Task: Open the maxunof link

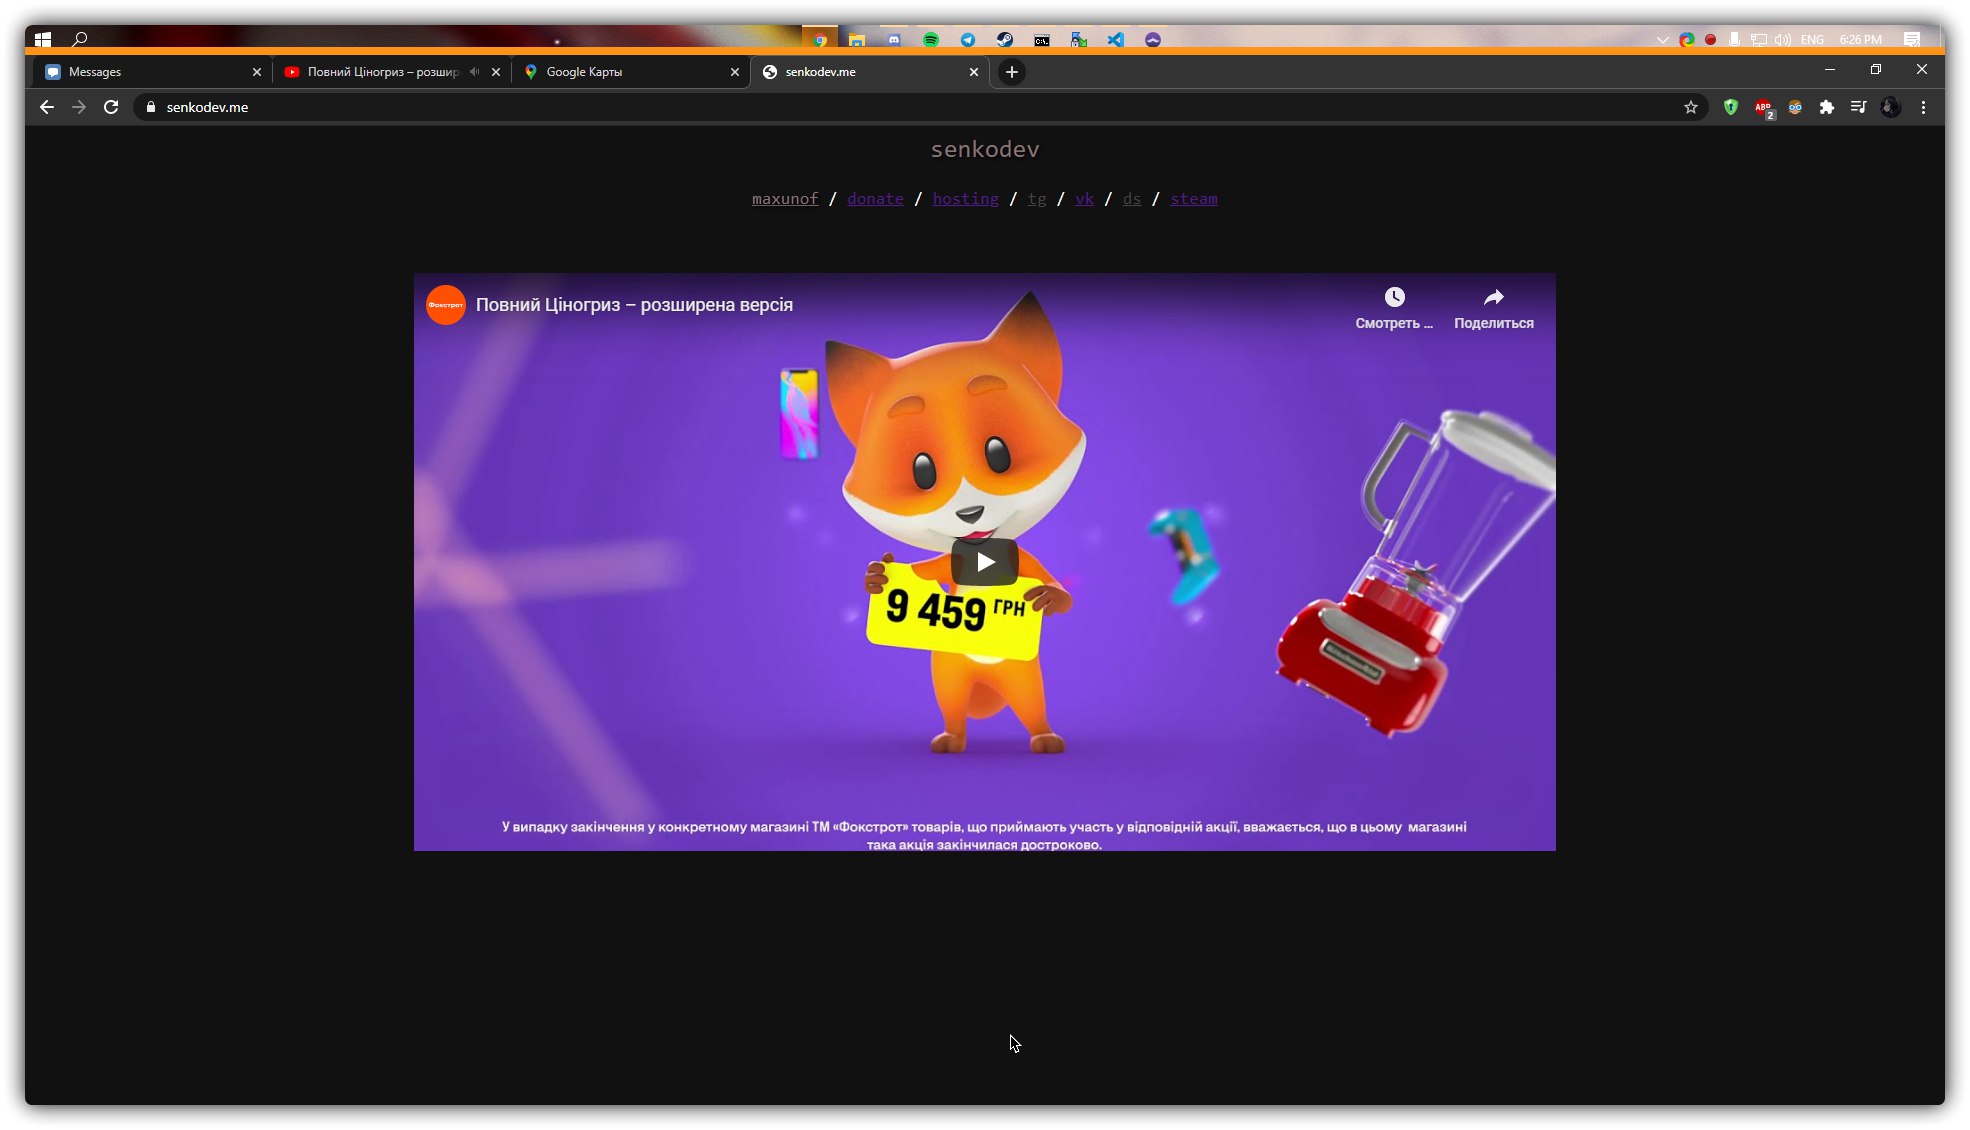Action: click(x=785, y=199)
